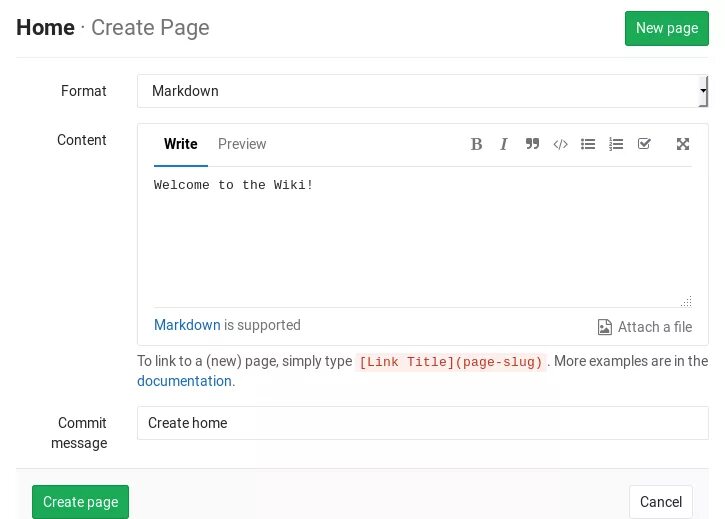Click the Attach a file icon
725x519 pixels.
point(604,327)
